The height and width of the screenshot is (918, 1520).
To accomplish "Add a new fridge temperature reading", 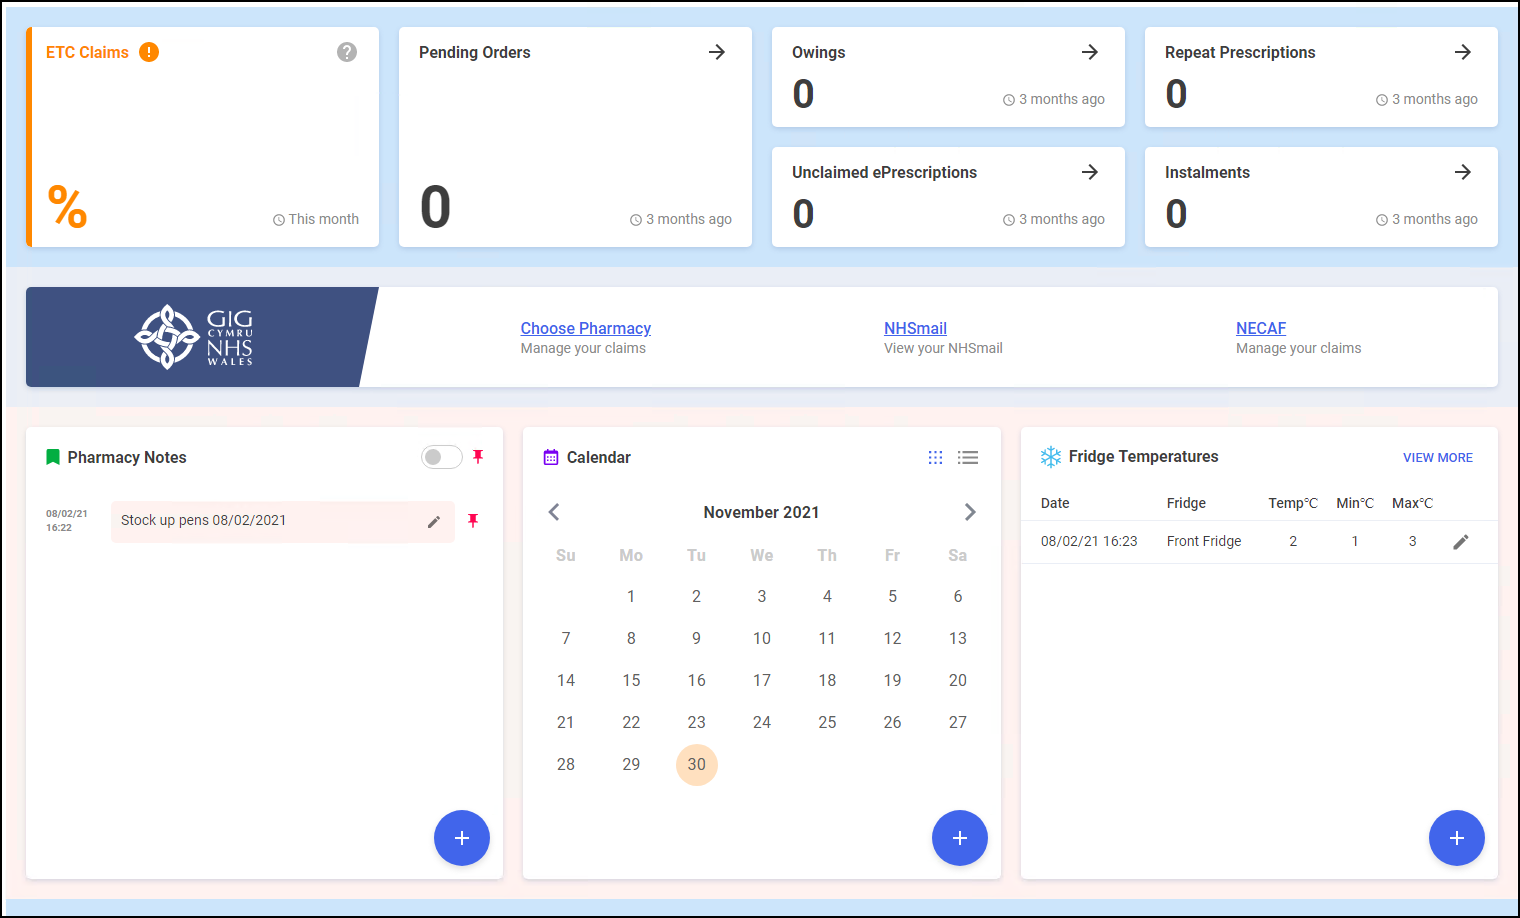I will tap(1456, 838).
